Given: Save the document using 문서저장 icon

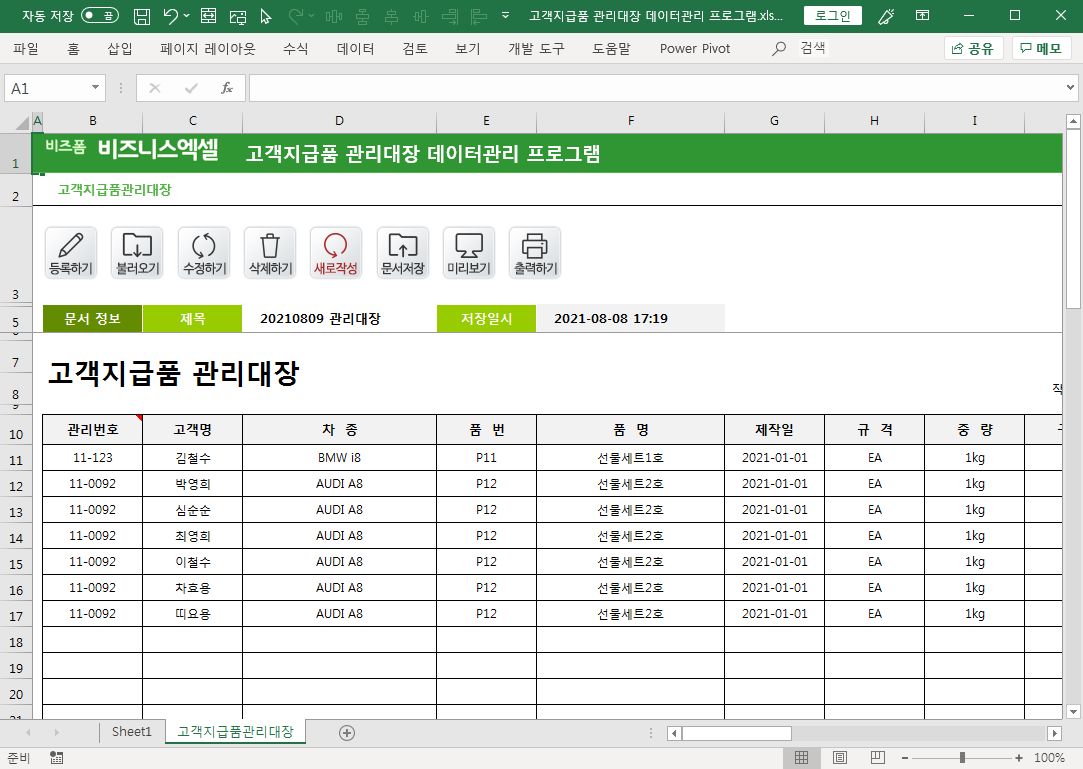Looking at the screenshot, I should 403,252.
